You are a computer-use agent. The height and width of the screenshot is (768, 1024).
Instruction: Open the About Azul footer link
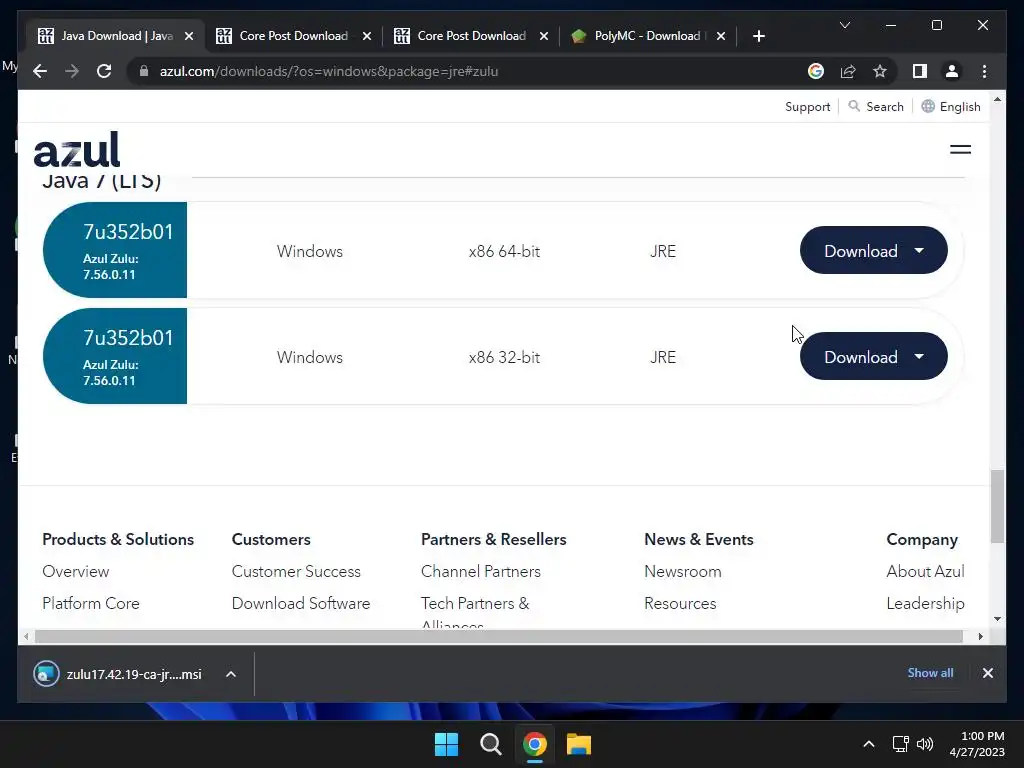coord(925,571)
